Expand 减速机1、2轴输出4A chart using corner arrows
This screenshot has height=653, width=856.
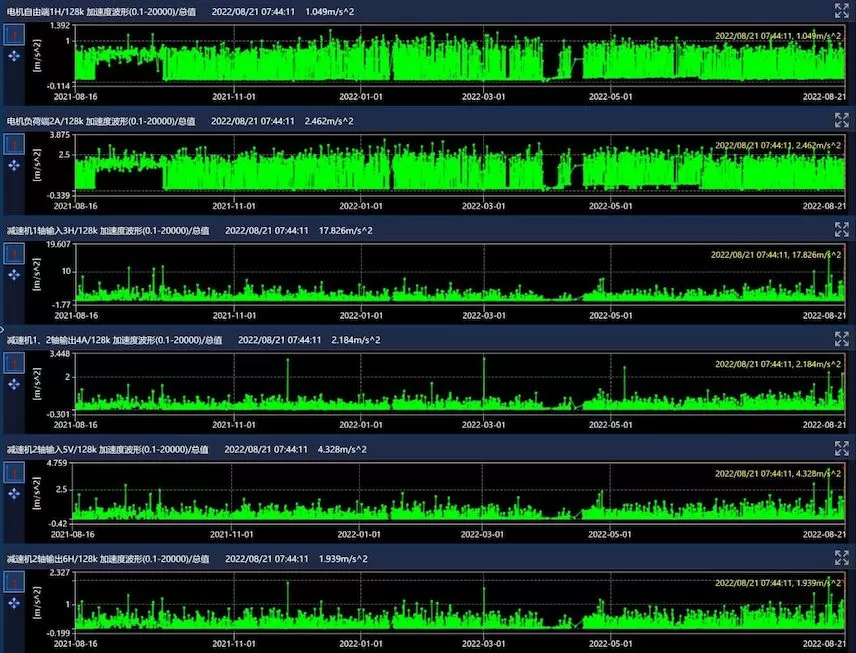click(x=841, y=339)
